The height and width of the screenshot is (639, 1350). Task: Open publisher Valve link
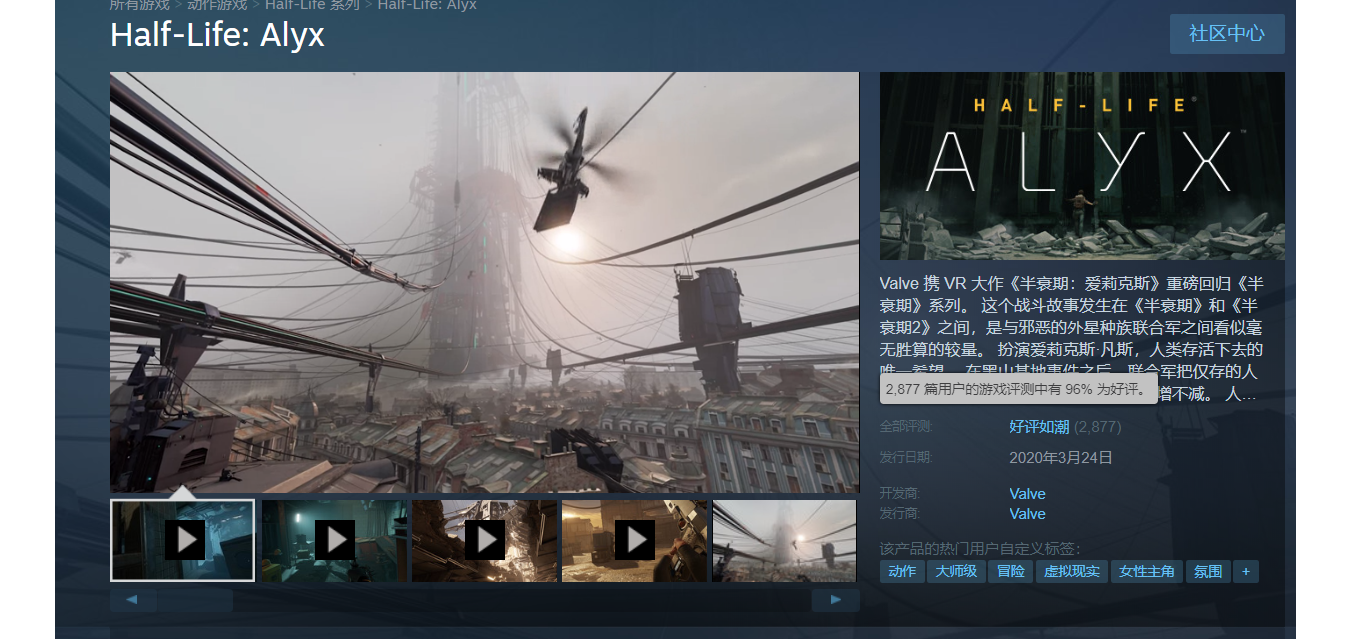click(1027, 514)
